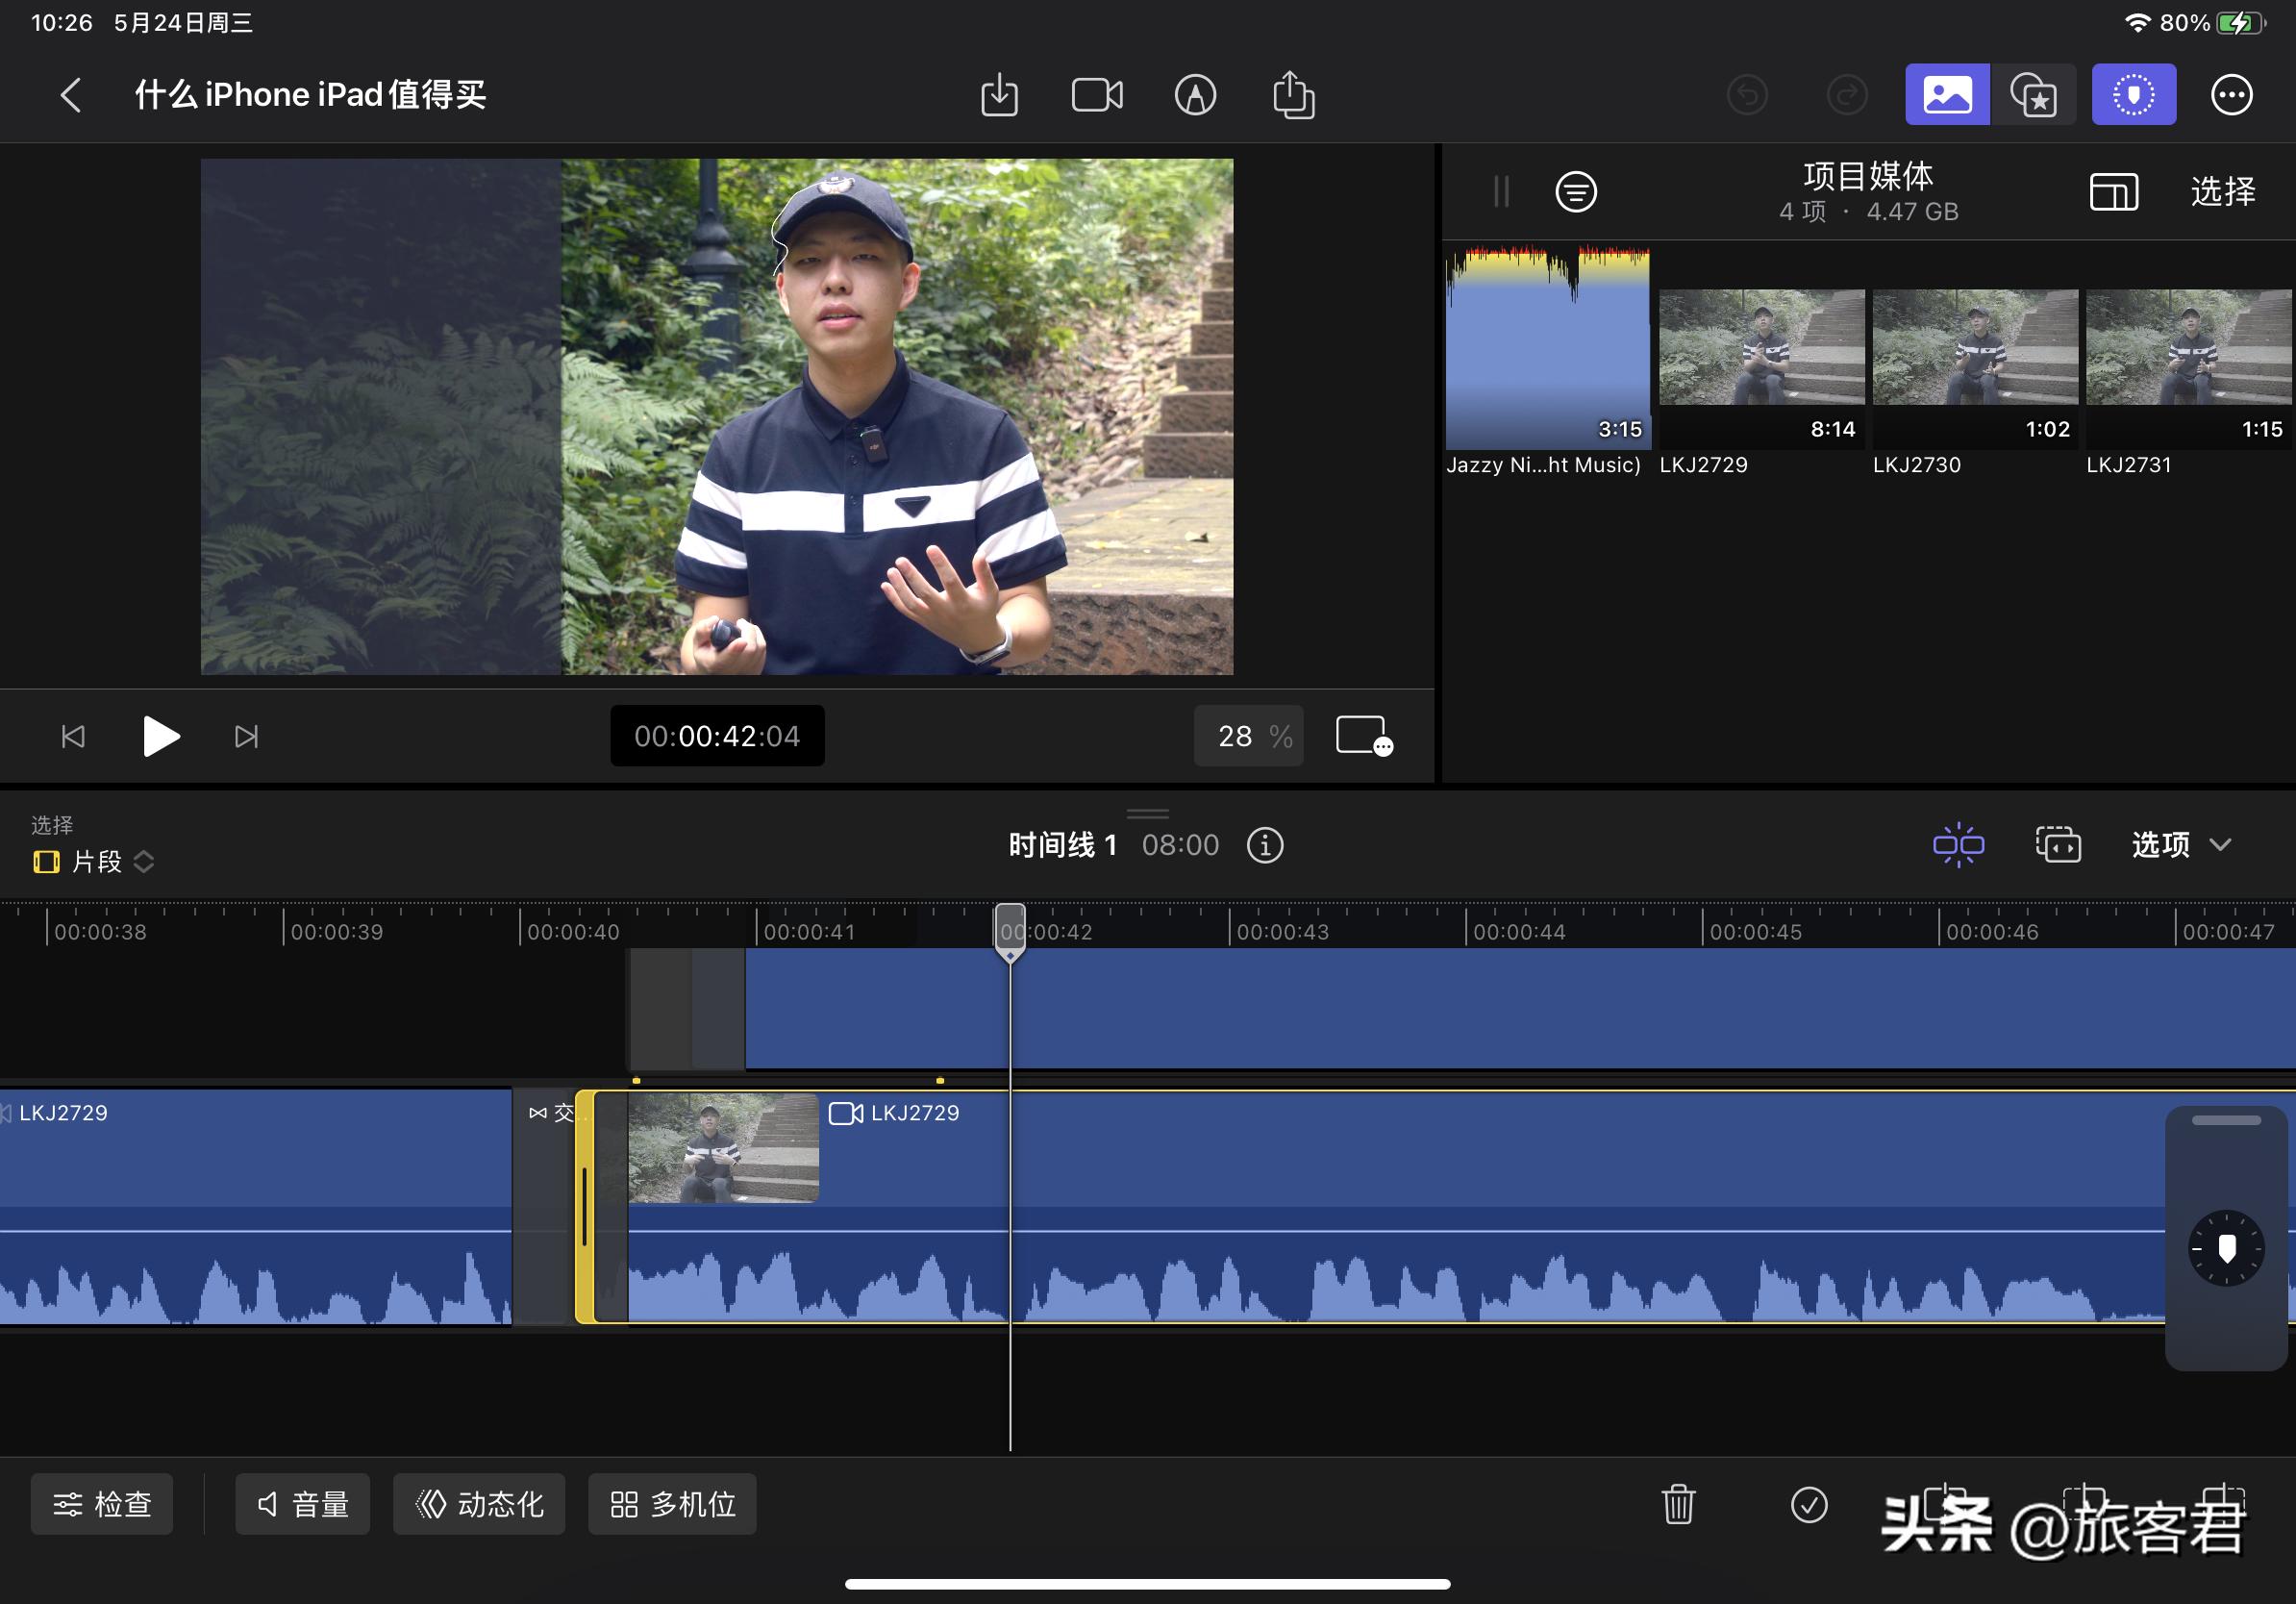Tap the share/export icon in the top bar
Image resolution: width=2296 pixels, height=1604 pixels.
pyautogui.click(x=1292, y=95)
